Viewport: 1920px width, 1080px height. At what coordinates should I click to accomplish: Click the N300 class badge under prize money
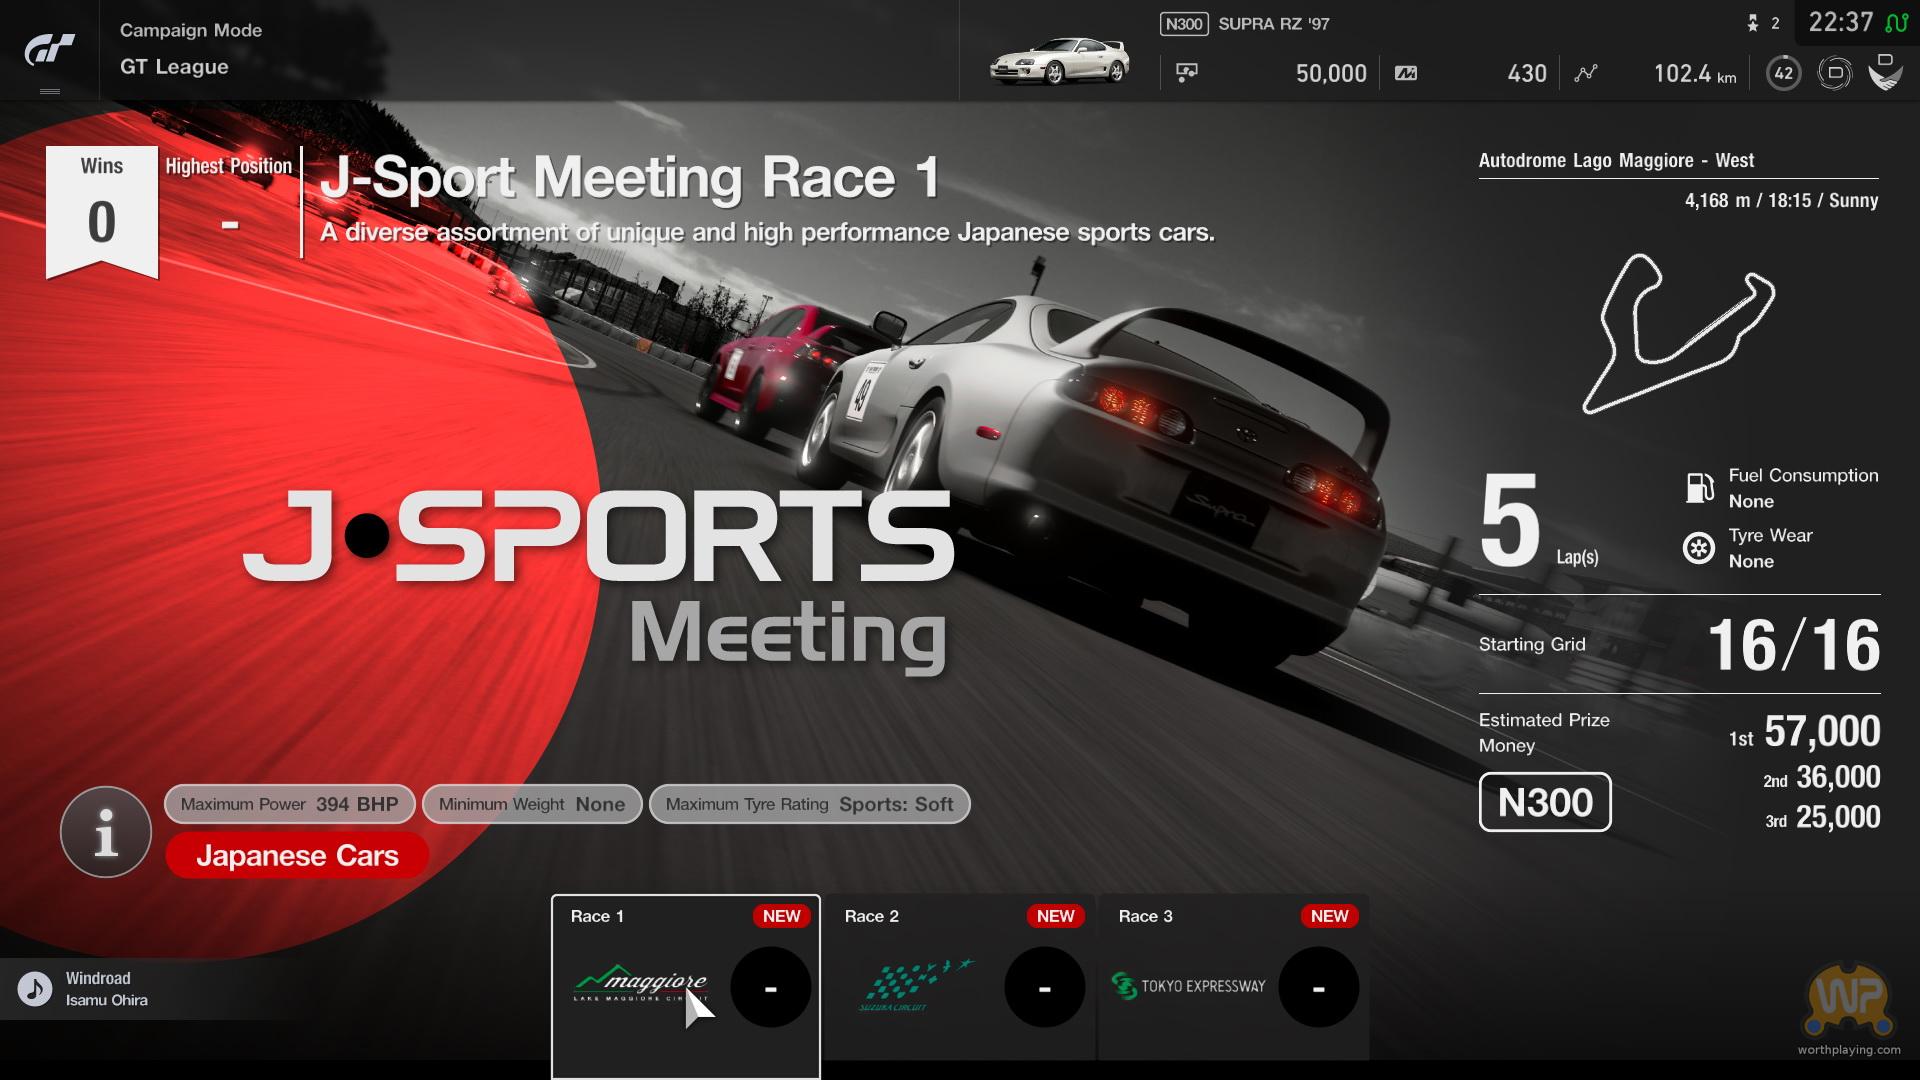(x=1544, y=802)
